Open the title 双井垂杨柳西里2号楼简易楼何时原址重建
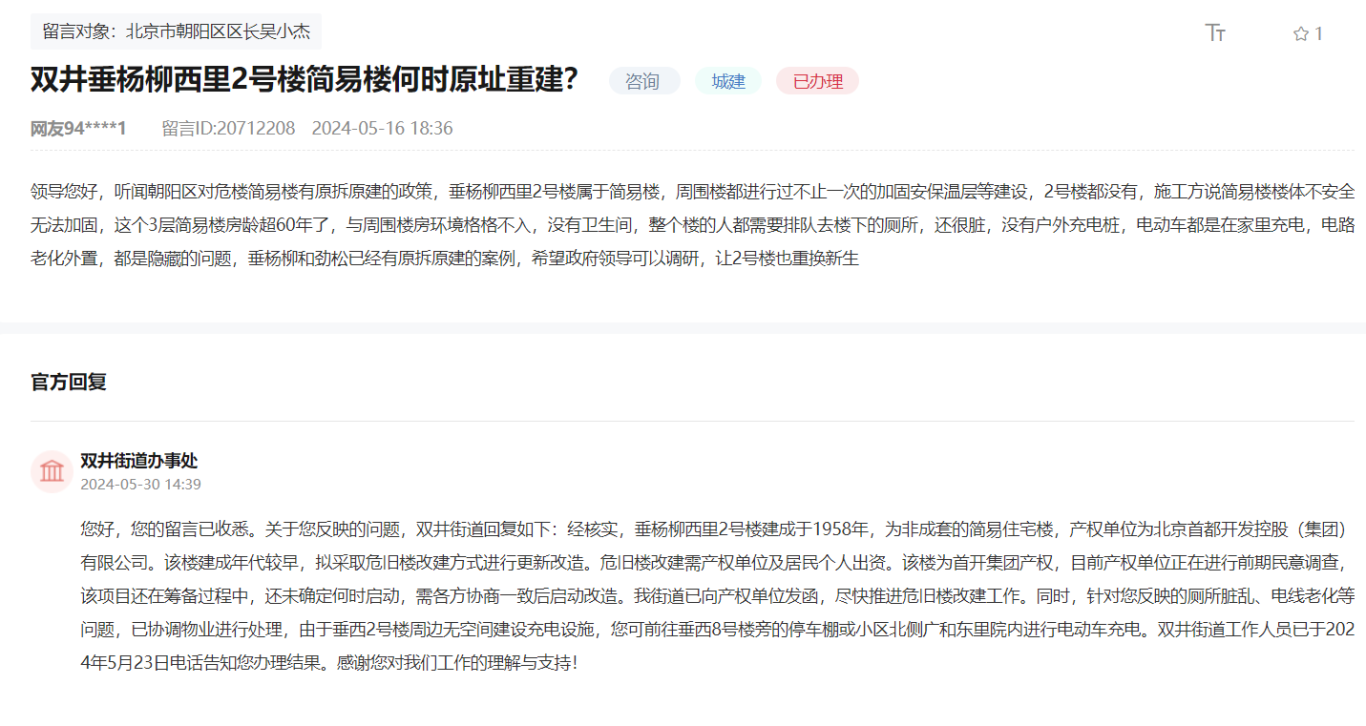The image size is (1366, 726). point(305,80)
